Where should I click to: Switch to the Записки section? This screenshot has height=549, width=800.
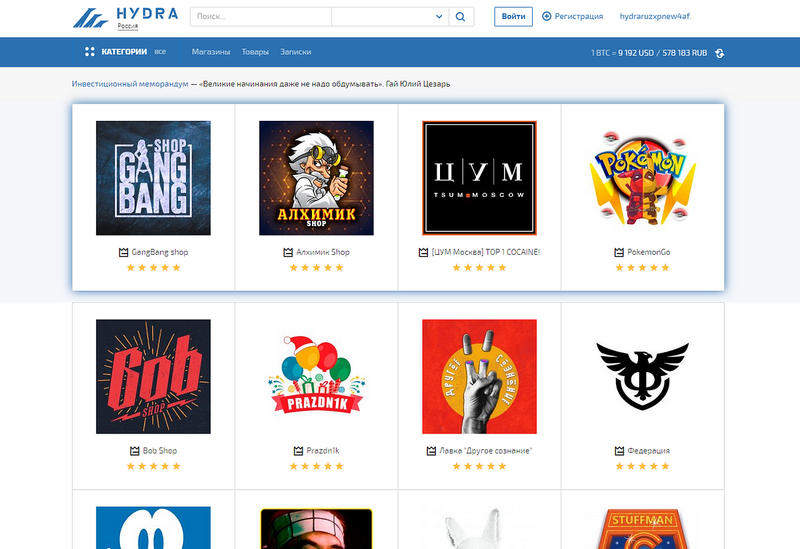click(x=296, y=52)
